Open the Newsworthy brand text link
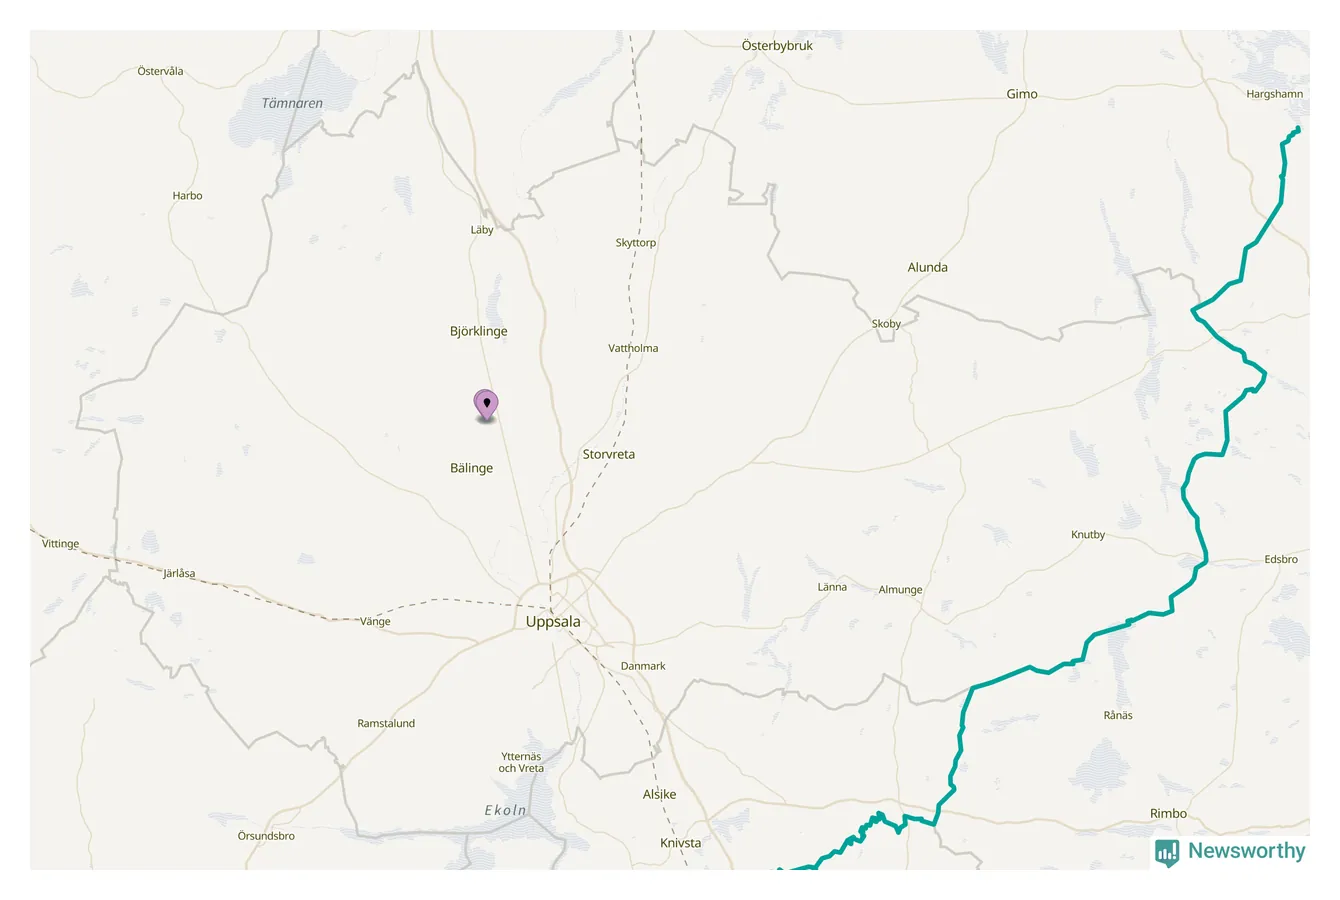 click(x=1246, y=851)
